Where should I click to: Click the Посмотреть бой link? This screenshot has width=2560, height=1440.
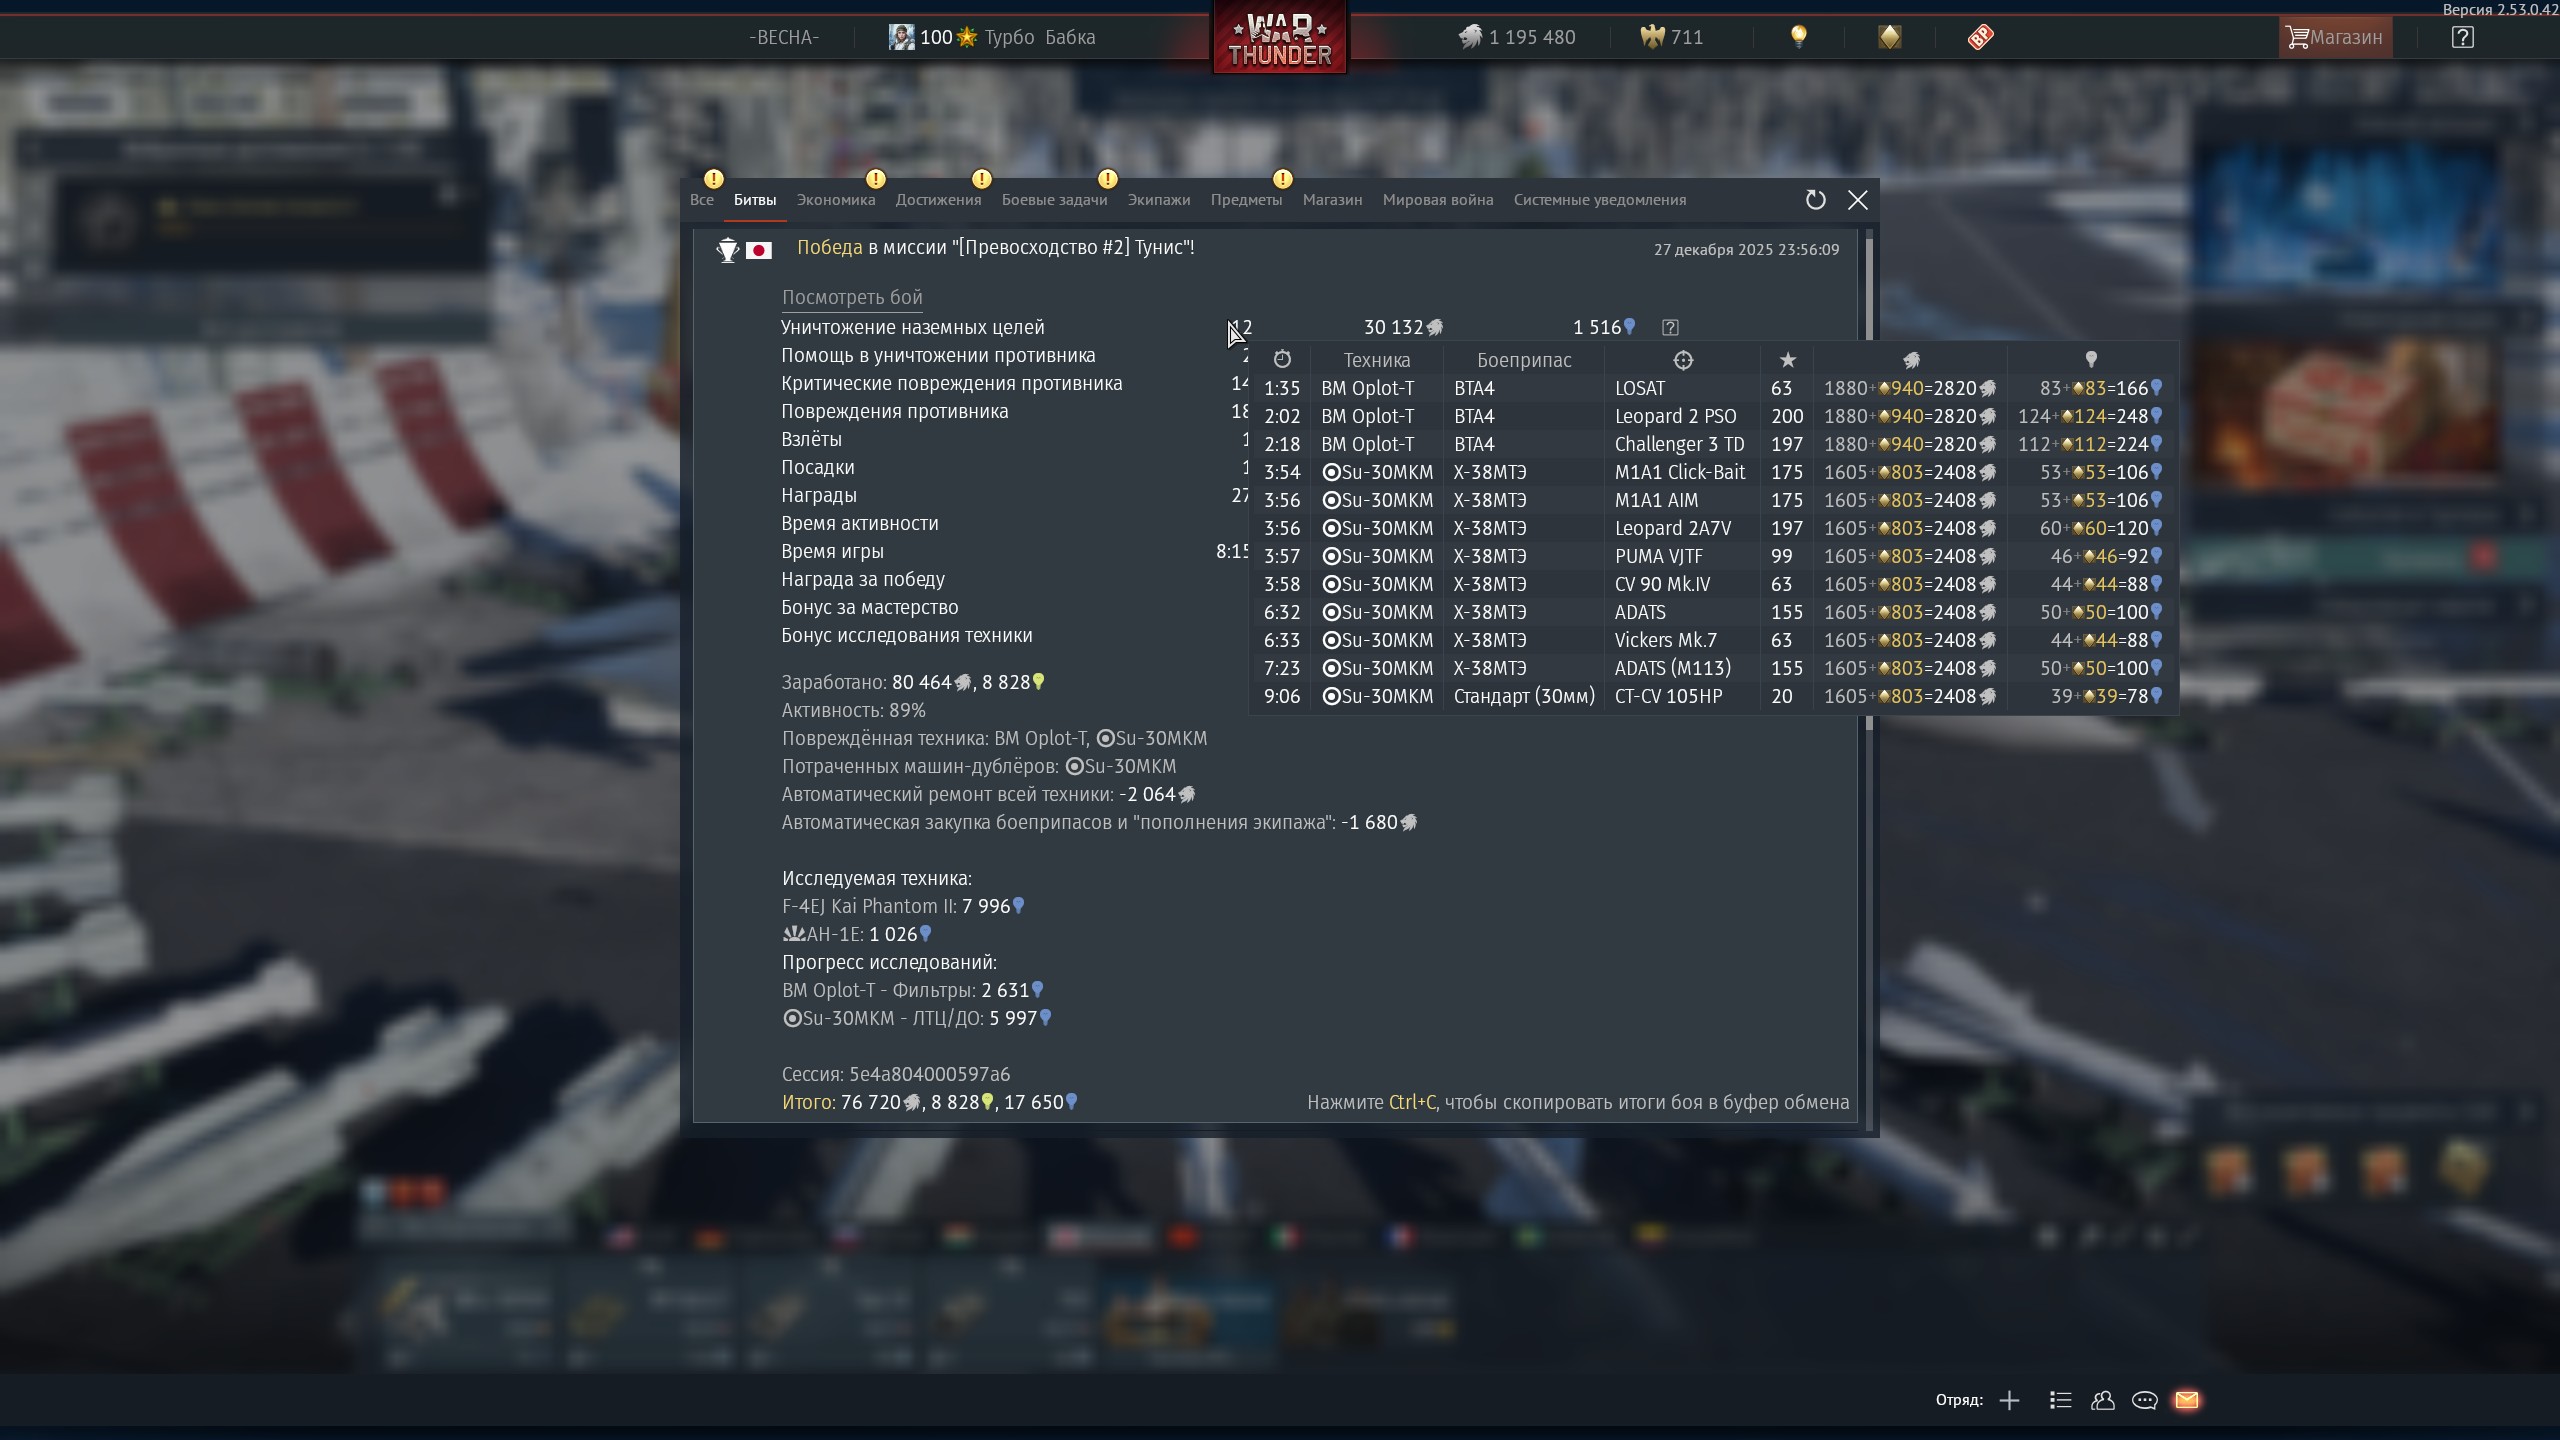(852, 297)
